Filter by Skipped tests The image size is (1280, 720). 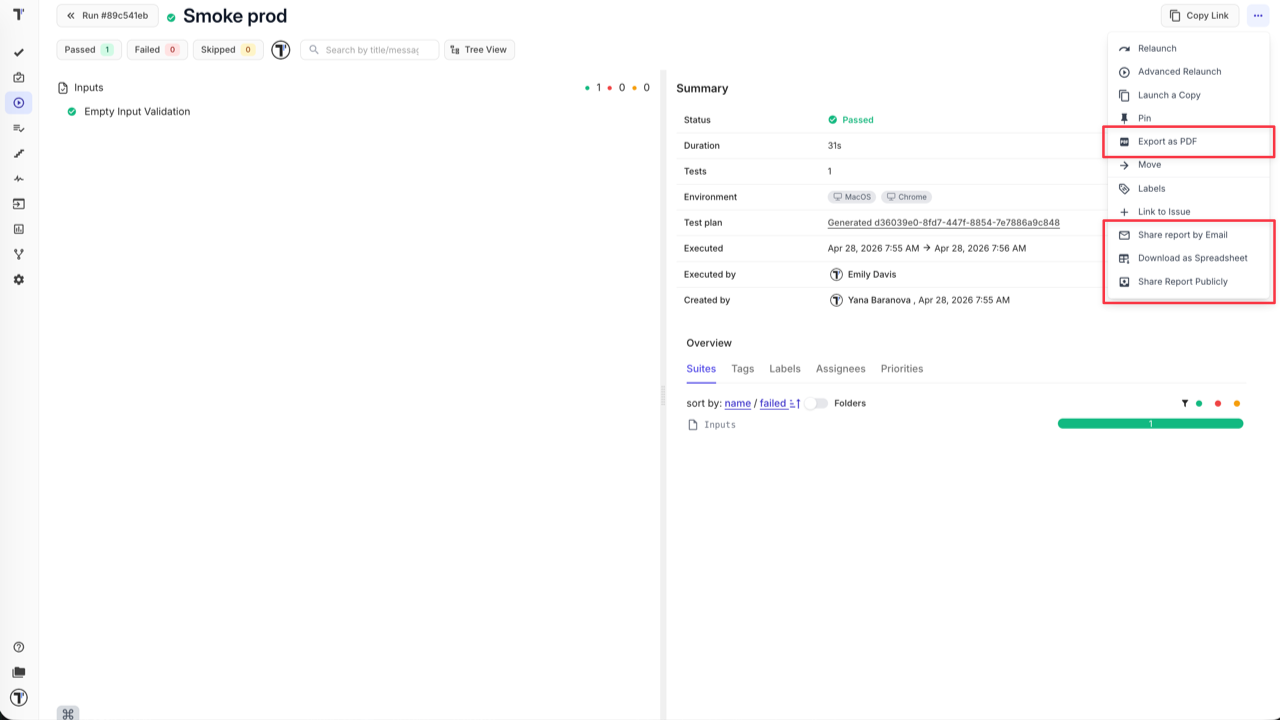(x=228, y=50)
